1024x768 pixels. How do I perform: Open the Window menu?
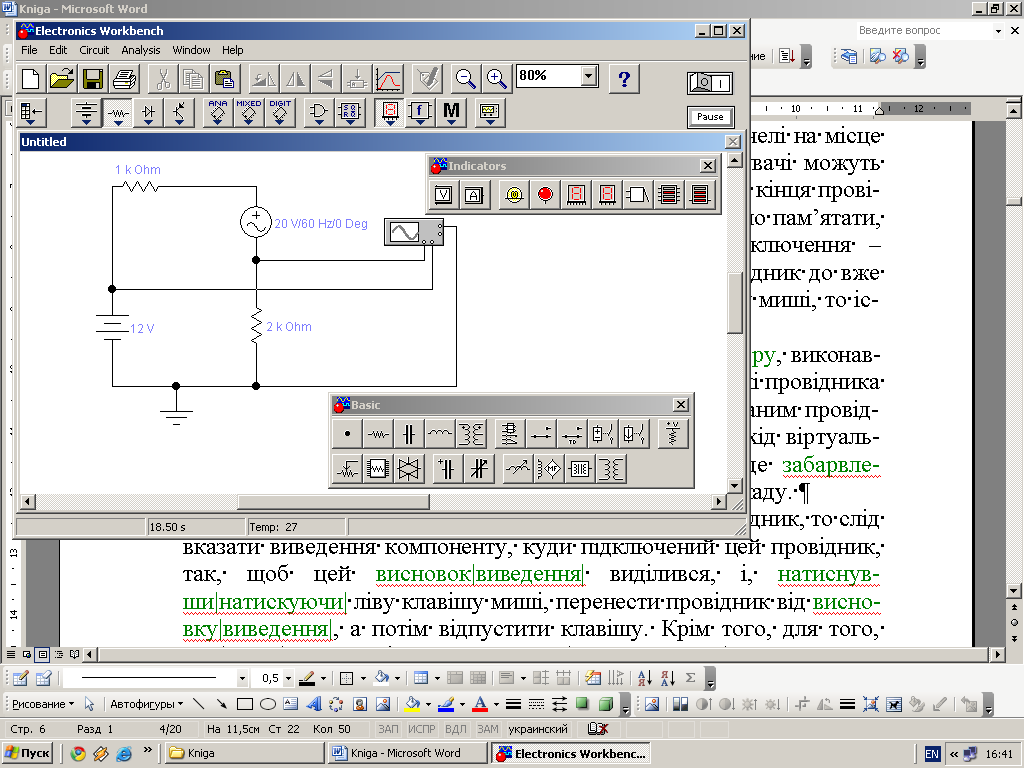point(191,50)
